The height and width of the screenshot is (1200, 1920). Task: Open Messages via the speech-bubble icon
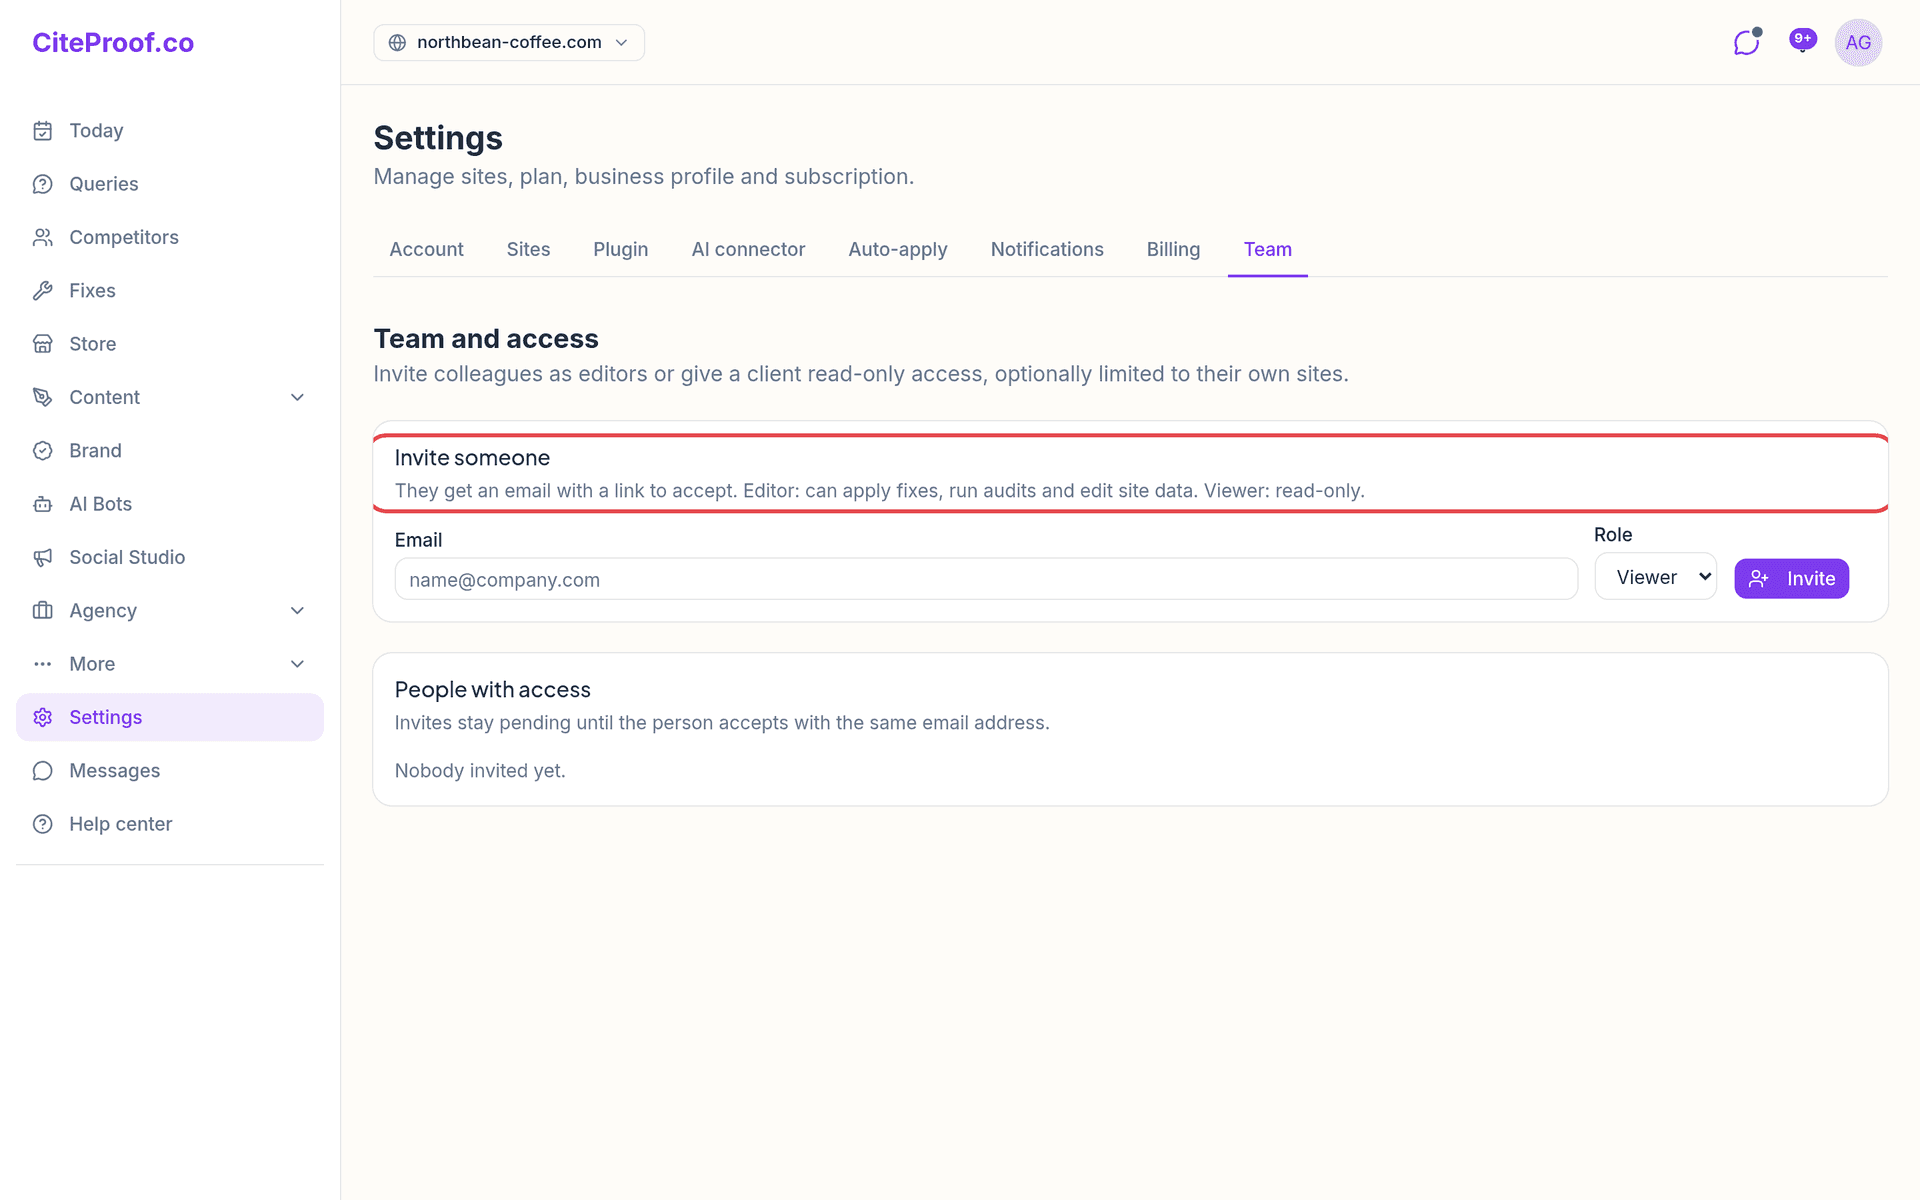pos(42,771)
